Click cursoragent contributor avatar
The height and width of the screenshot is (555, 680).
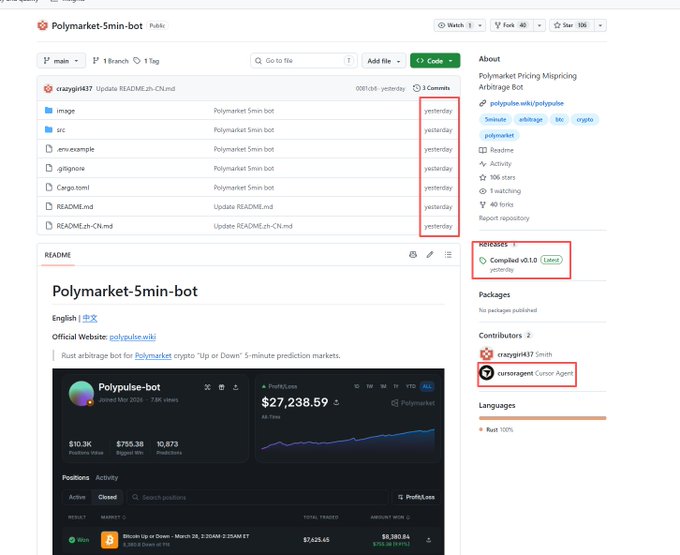(x=487, y=372)
